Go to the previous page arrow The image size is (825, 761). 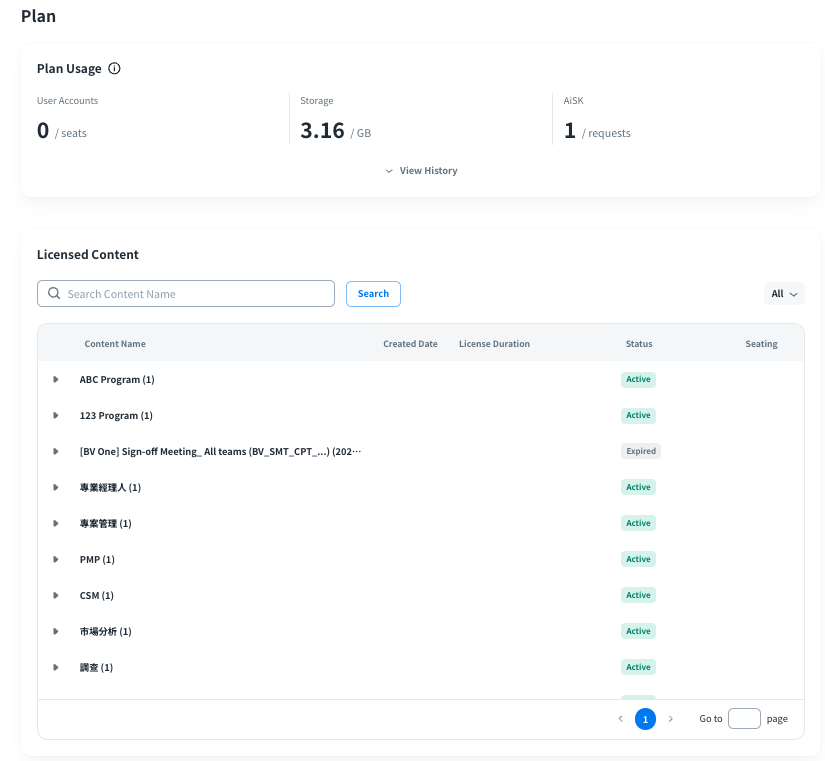620,719
